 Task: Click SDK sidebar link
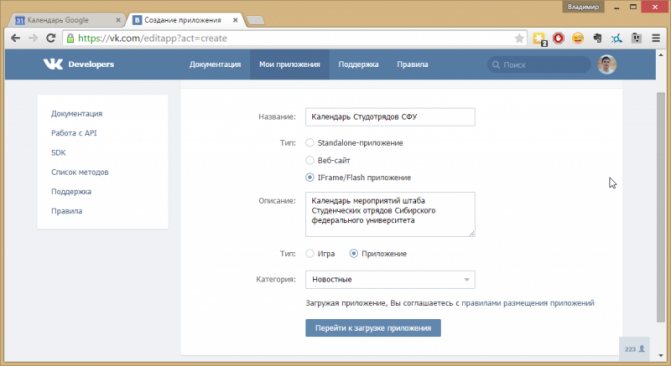point(58,152)
